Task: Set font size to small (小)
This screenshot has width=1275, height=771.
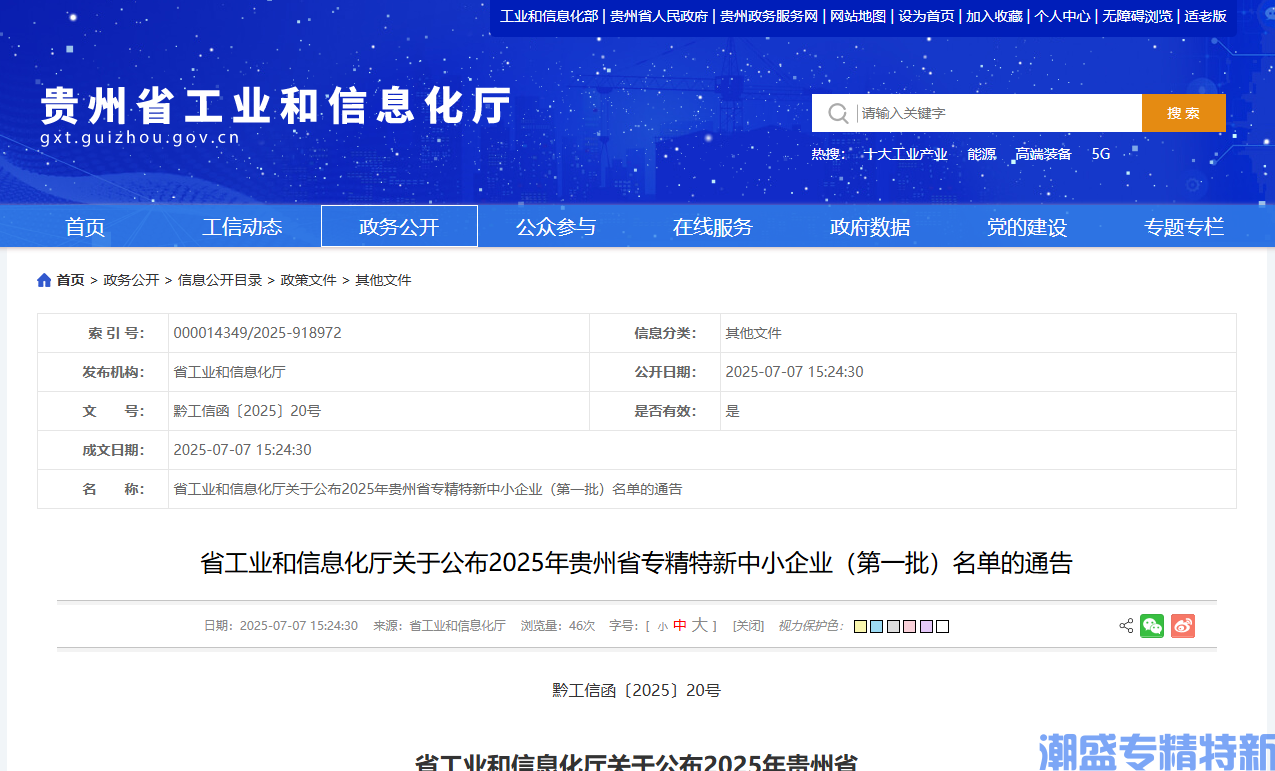Action: [662, 627]
